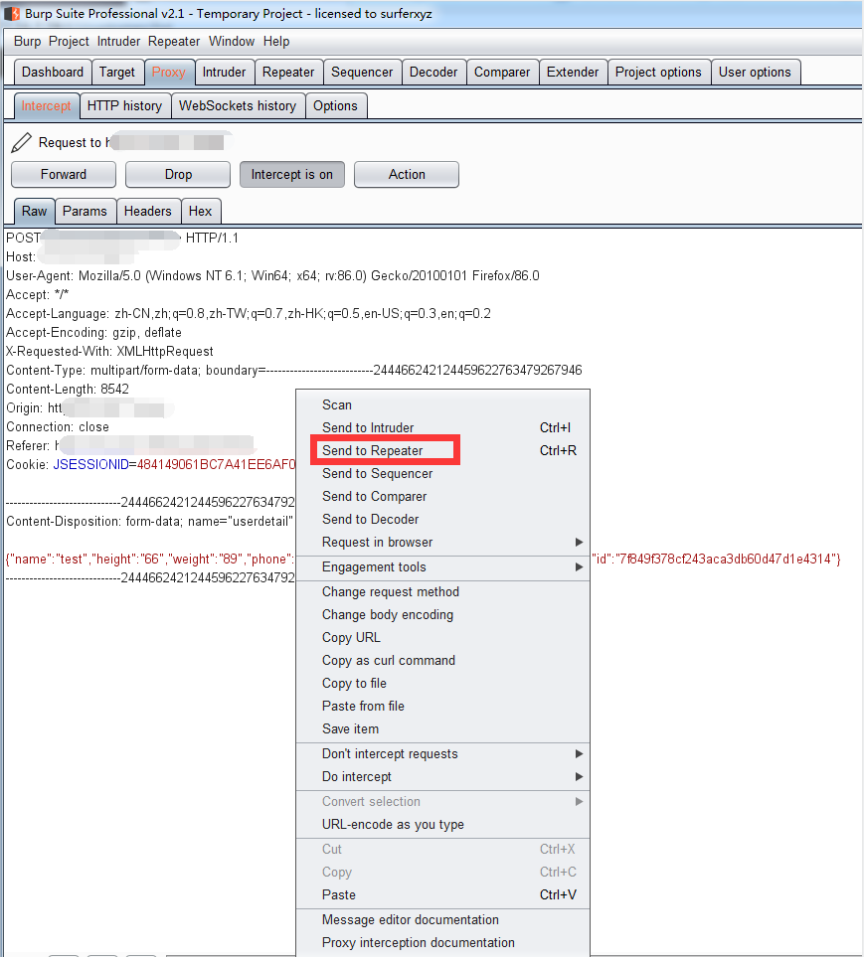Click the Content-Length: 8542 line

point(68,389)
